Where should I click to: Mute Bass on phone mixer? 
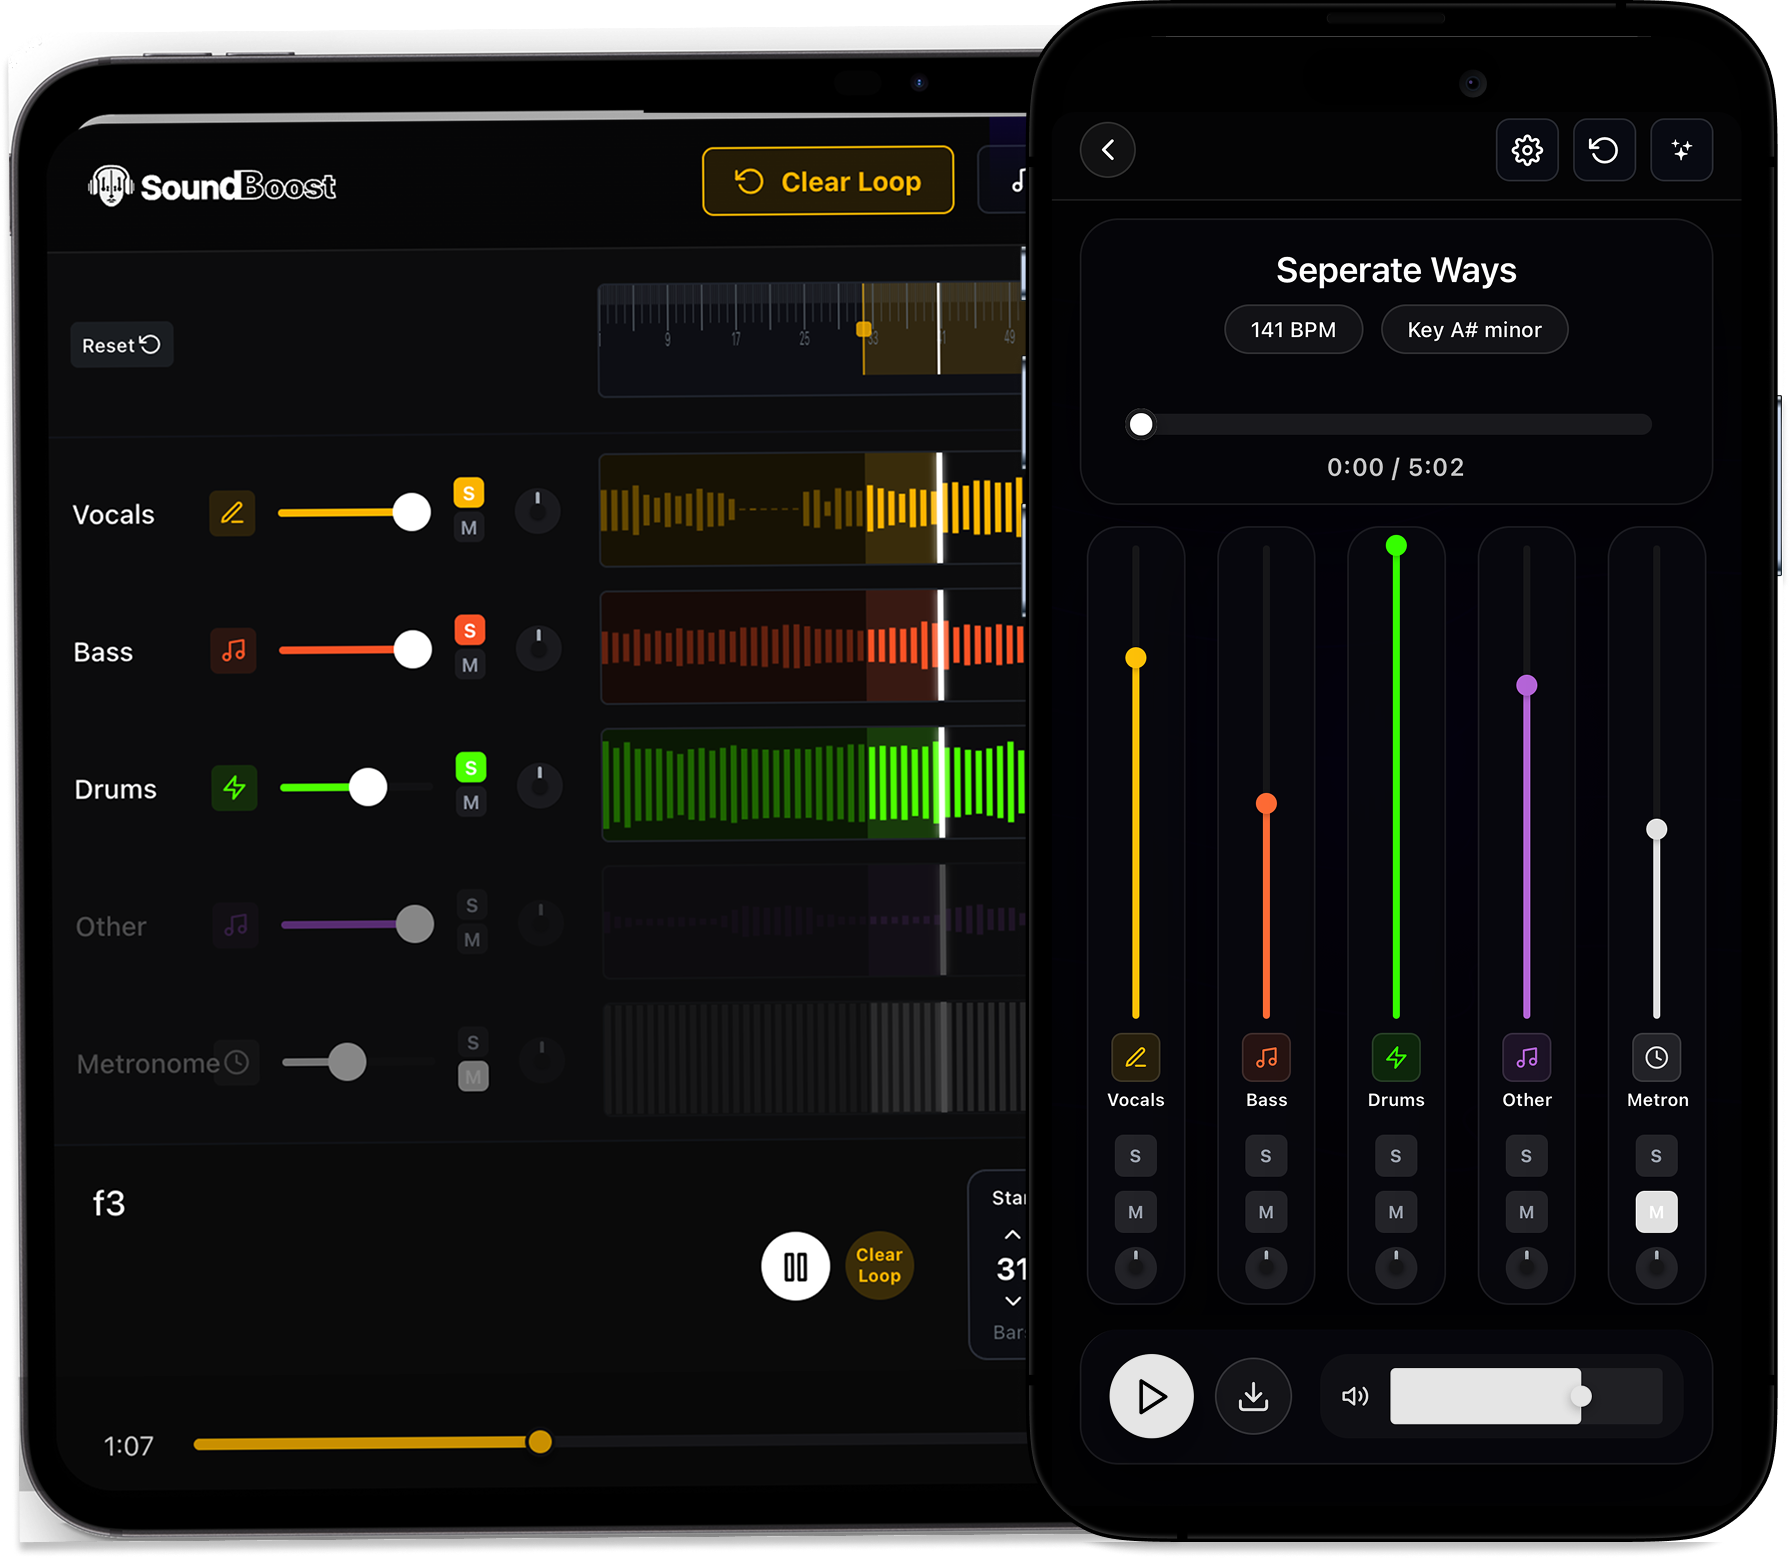coord(1266,1212)
